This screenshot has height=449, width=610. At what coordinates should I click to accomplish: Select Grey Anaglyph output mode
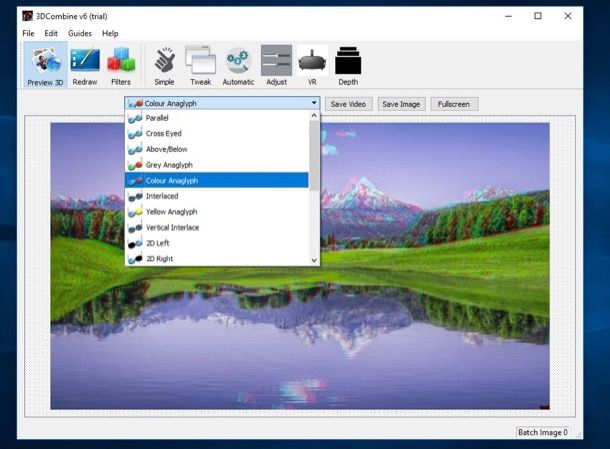tap(217, 165)
